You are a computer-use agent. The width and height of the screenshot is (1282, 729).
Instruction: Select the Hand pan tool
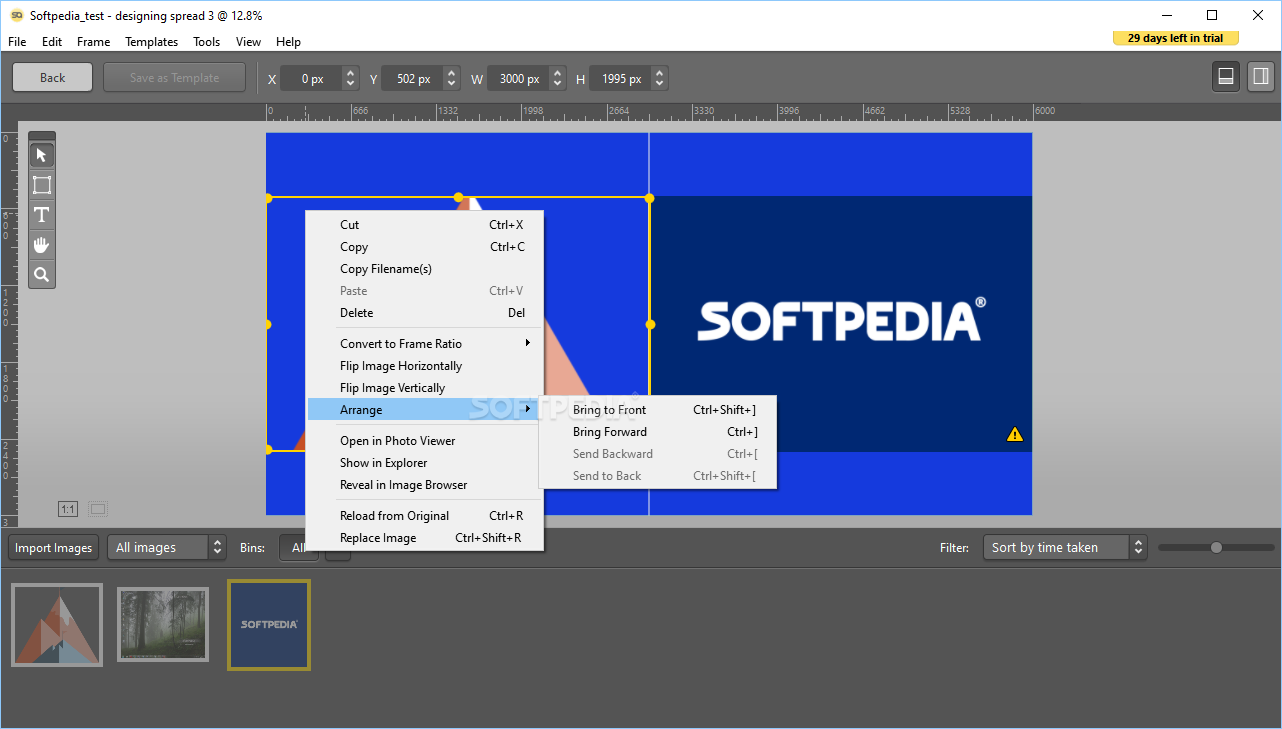[42, 245]
